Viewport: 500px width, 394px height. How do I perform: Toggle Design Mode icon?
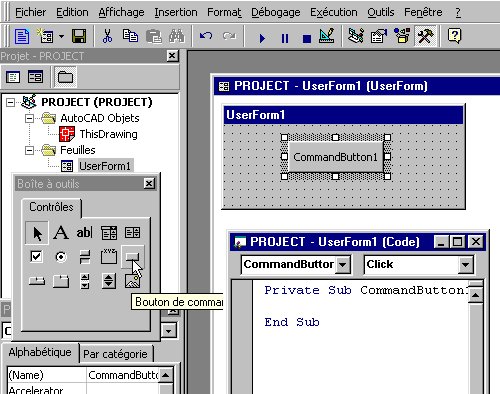326,36
